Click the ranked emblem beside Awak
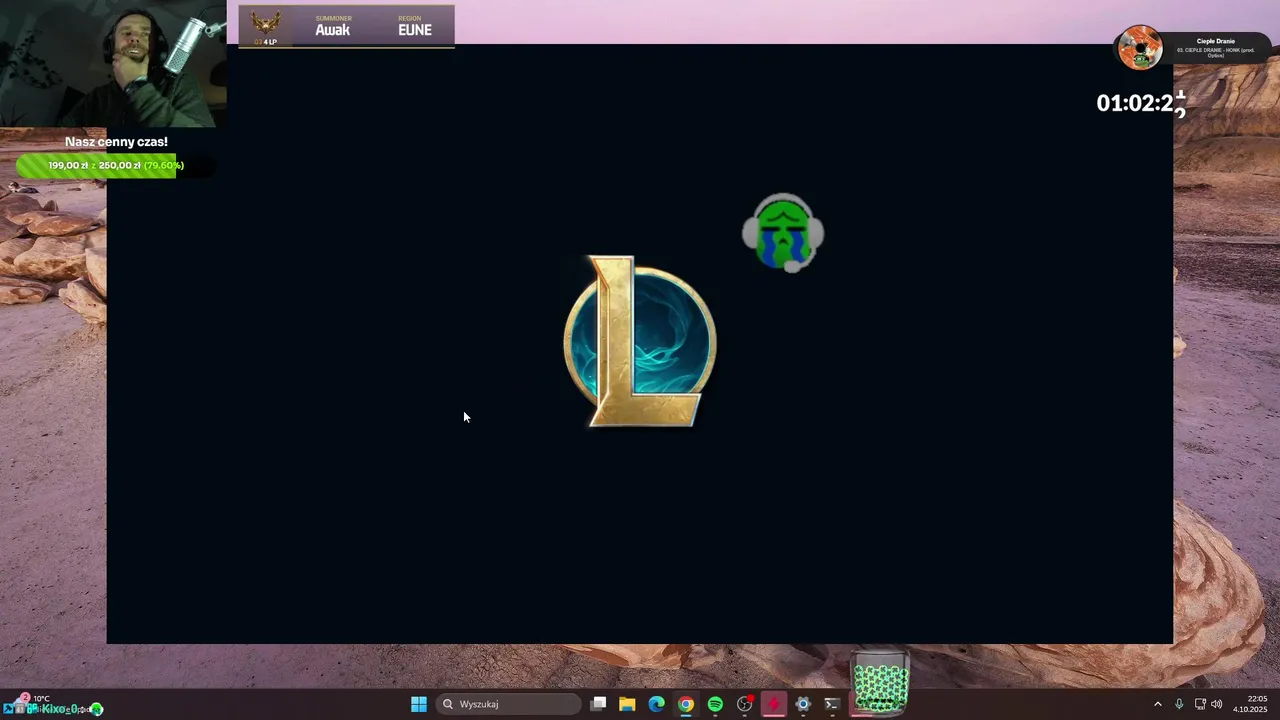The height and width of the screenshot is (720, 1280). point(265,24)
